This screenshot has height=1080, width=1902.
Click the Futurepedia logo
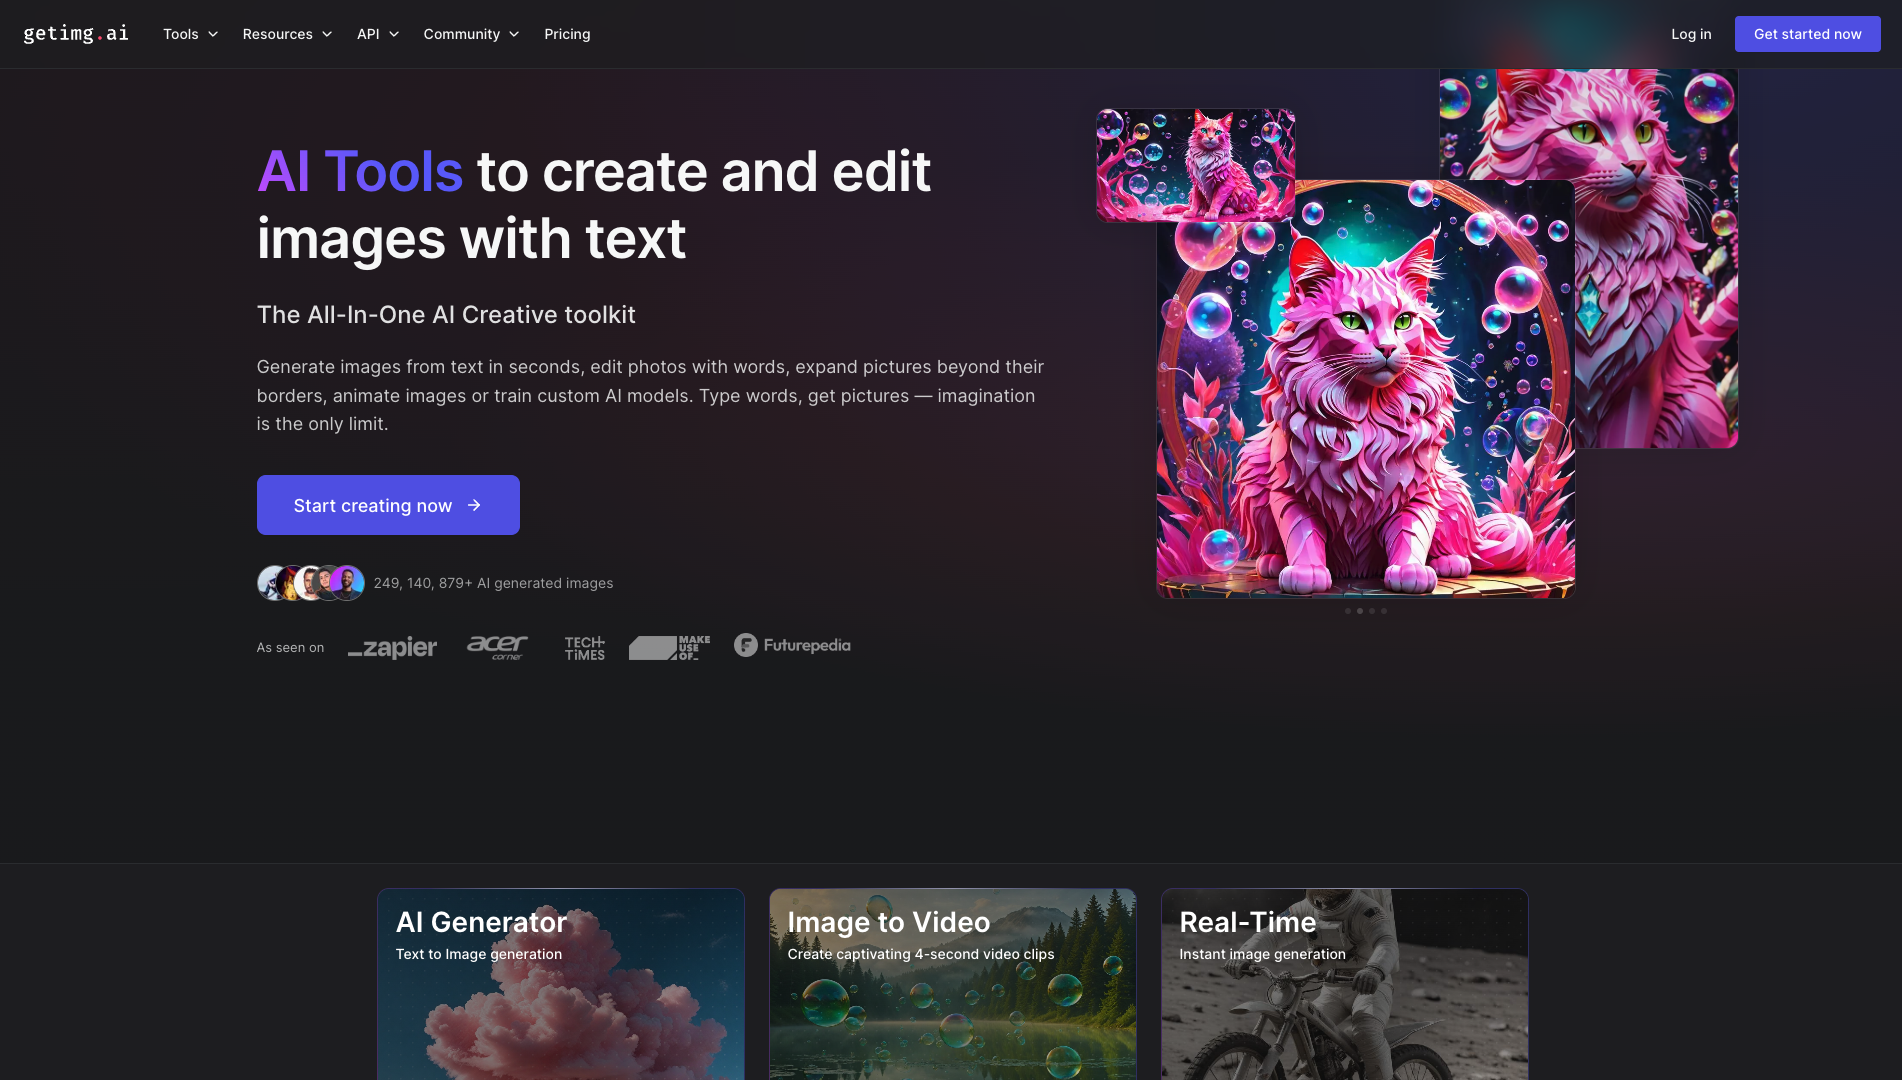tap(792, 646)
